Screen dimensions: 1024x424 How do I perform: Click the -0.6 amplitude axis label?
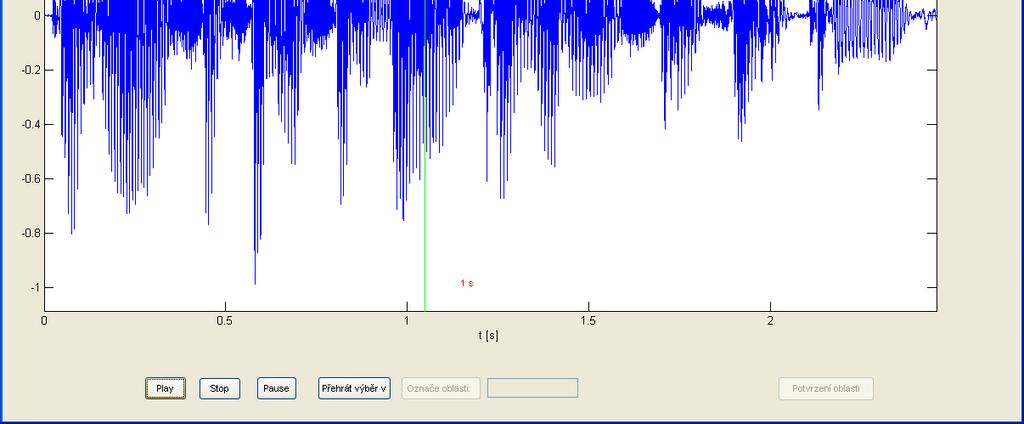tap(31, 178)
